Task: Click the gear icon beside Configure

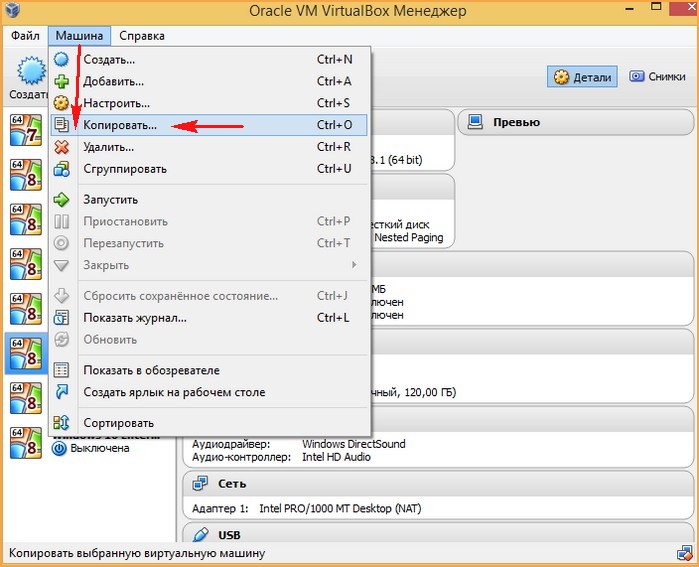Action: click(62, 103)
